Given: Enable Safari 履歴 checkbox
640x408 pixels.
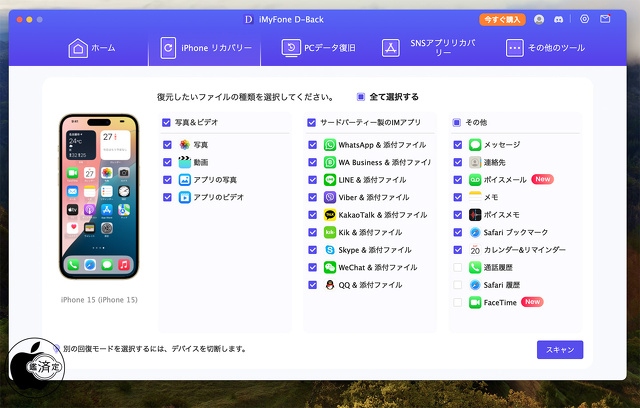Looking at the screenshot, I should (458, 285).
